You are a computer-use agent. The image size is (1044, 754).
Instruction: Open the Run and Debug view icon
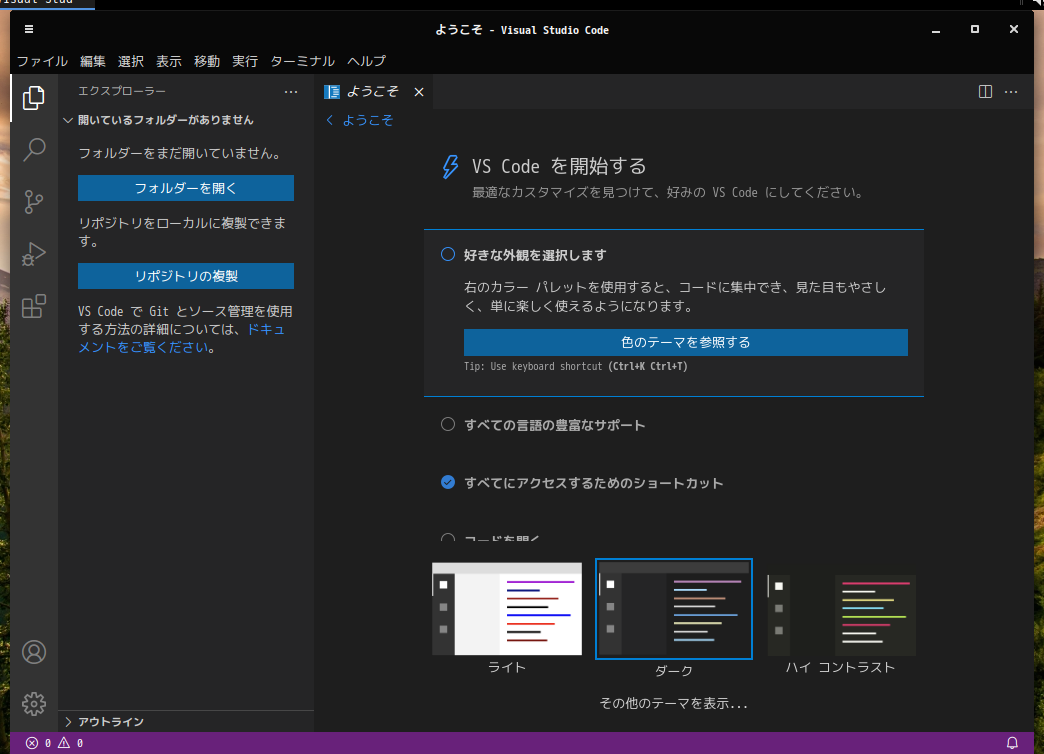(x=33, y=254)
